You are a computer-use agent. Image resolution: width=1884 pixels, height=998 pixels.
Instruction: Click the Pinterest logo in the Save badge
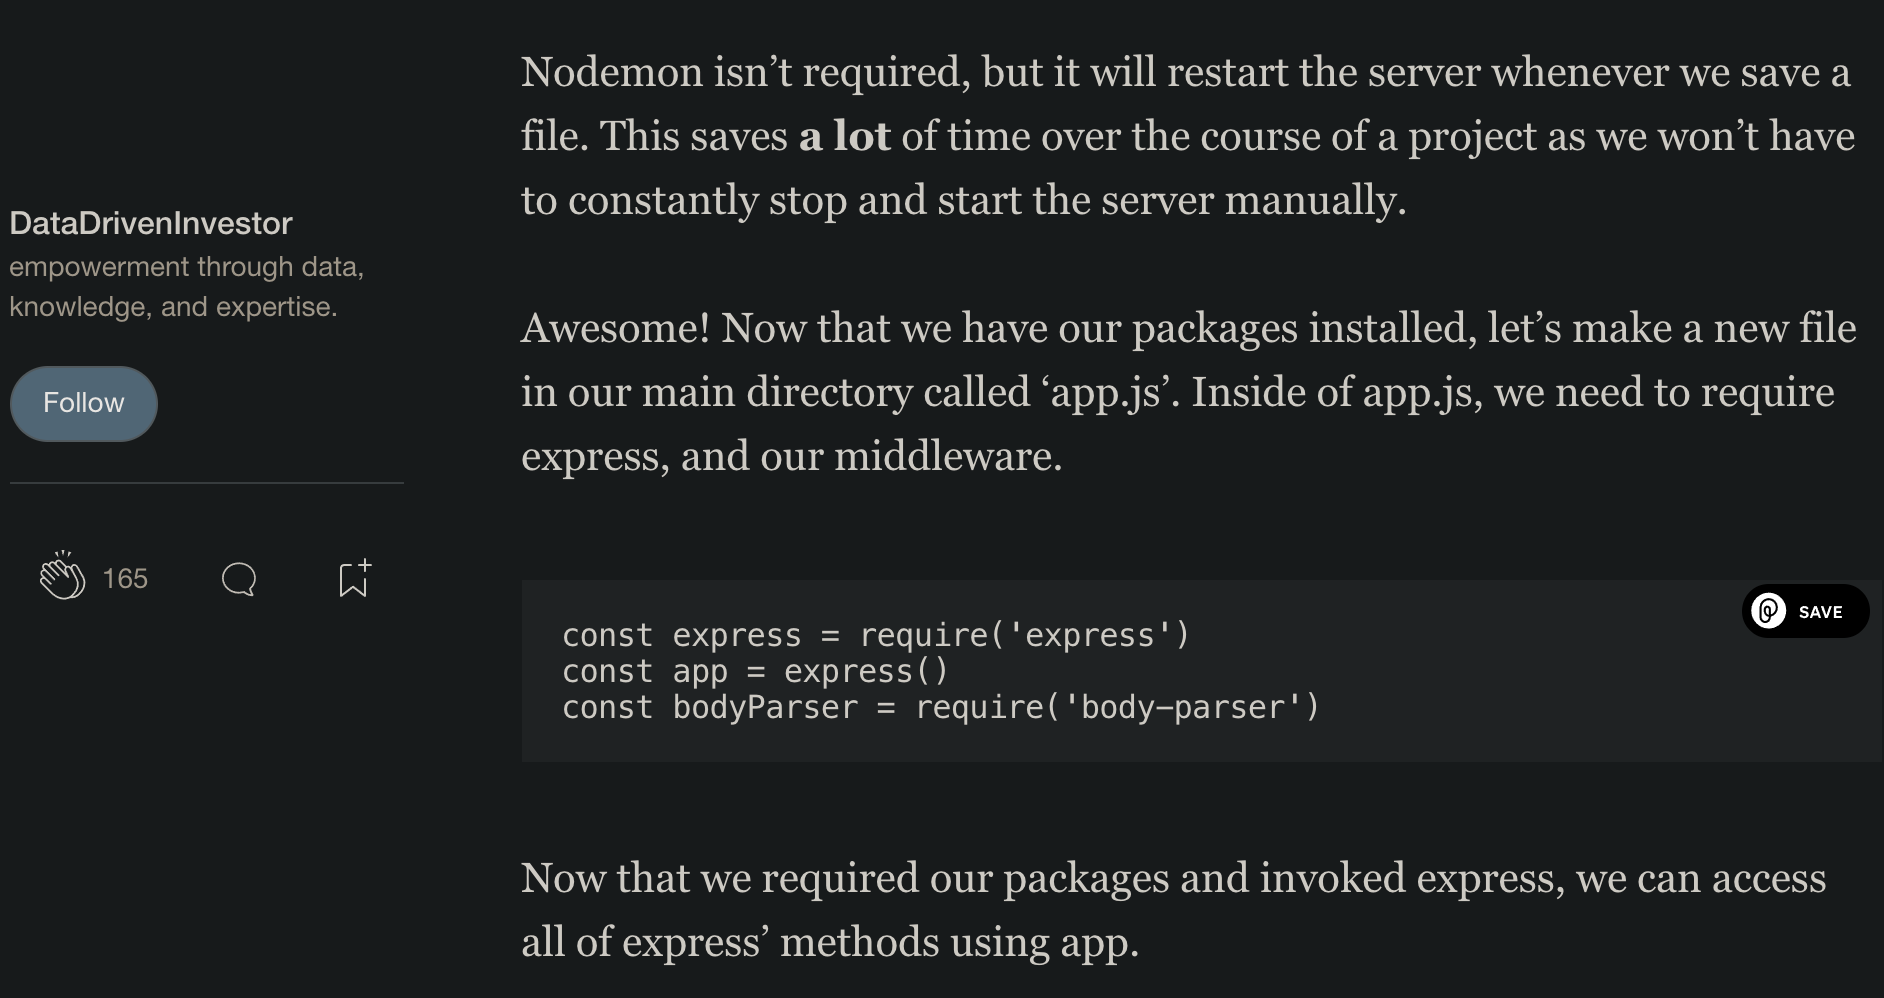click(1769, 611)
